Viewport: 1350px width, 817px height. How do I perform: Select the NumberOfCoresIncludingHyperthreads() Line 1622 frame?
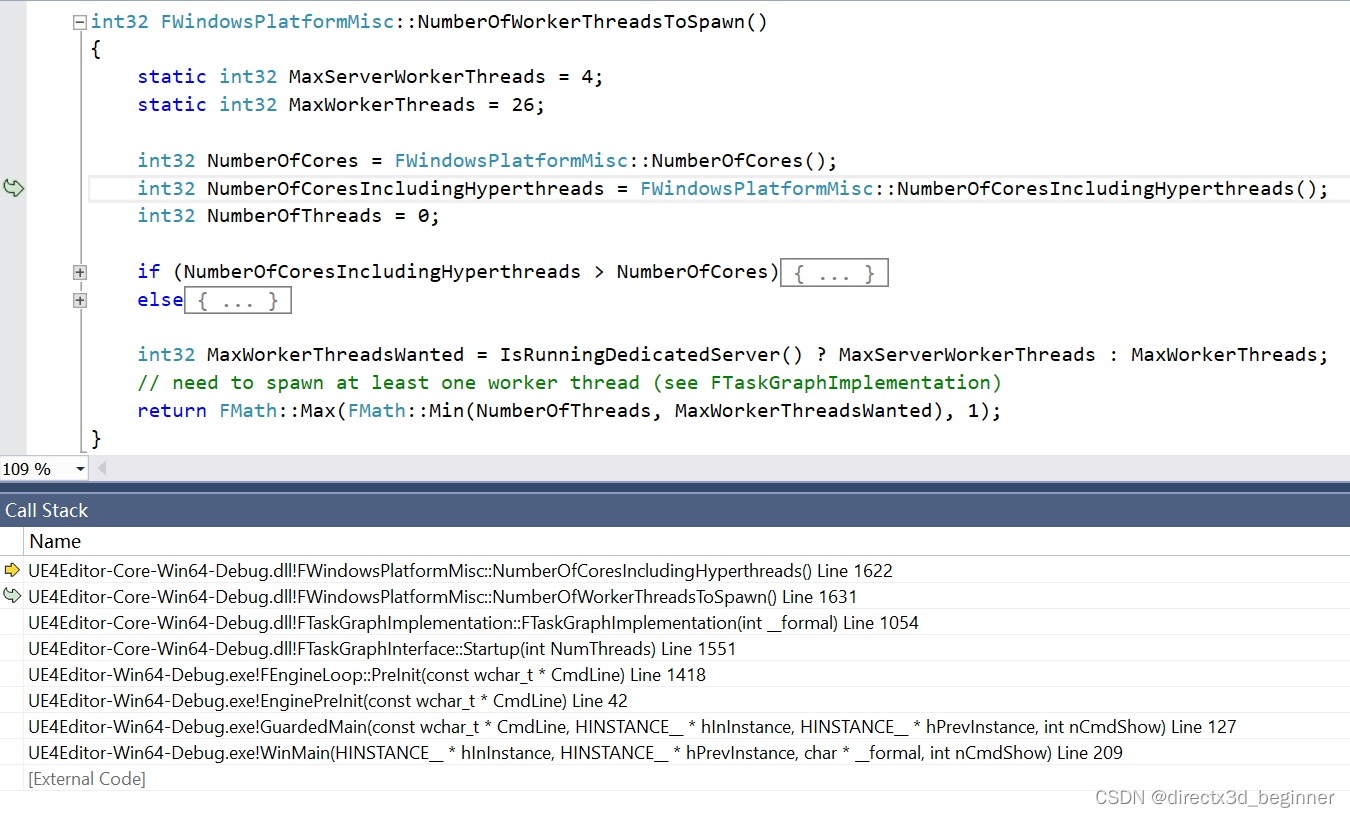460,571
